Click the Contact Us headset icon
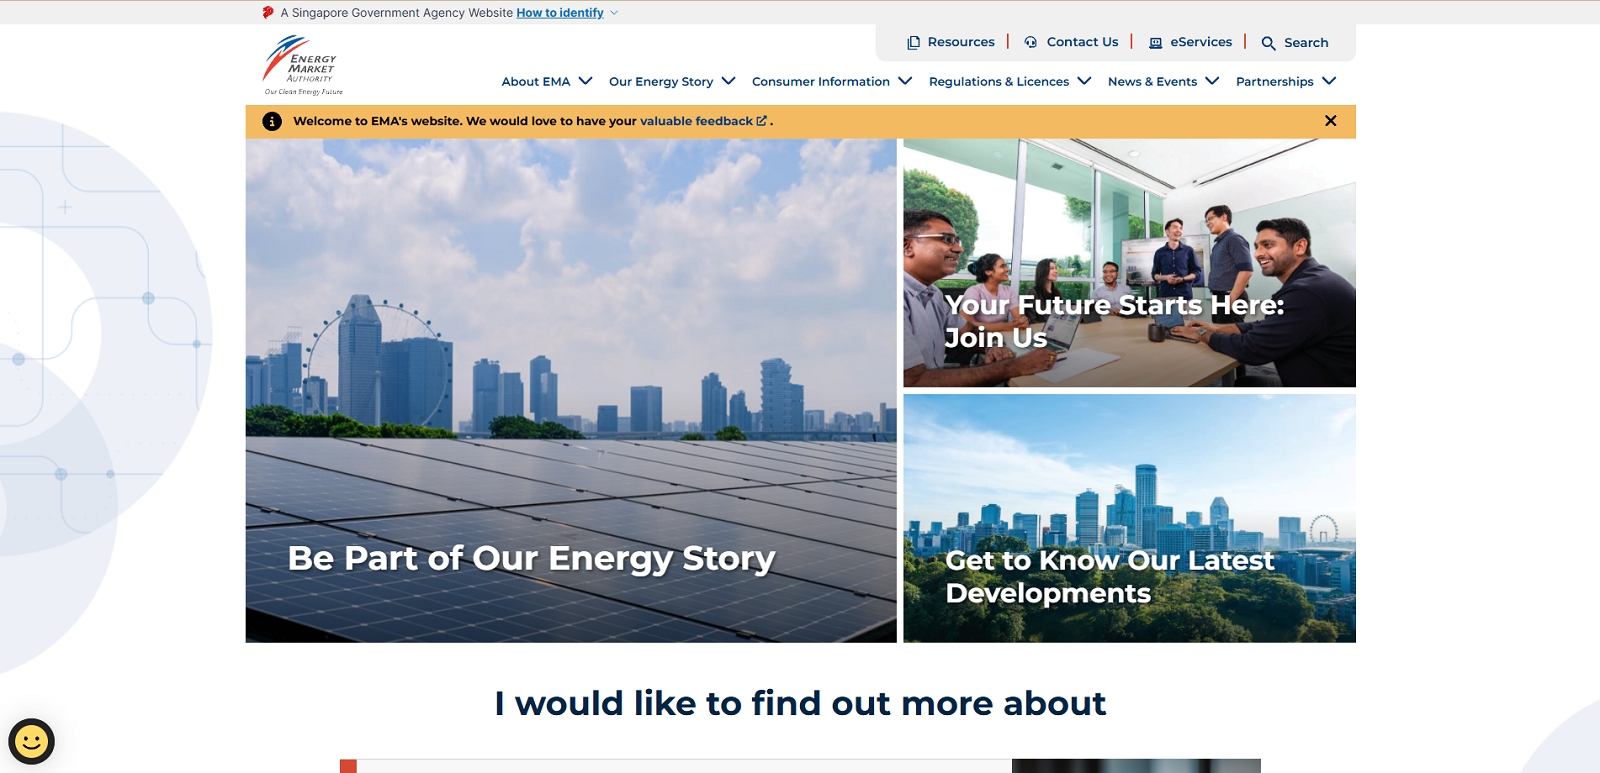The image size is (1600, 773). (1030, 42)
